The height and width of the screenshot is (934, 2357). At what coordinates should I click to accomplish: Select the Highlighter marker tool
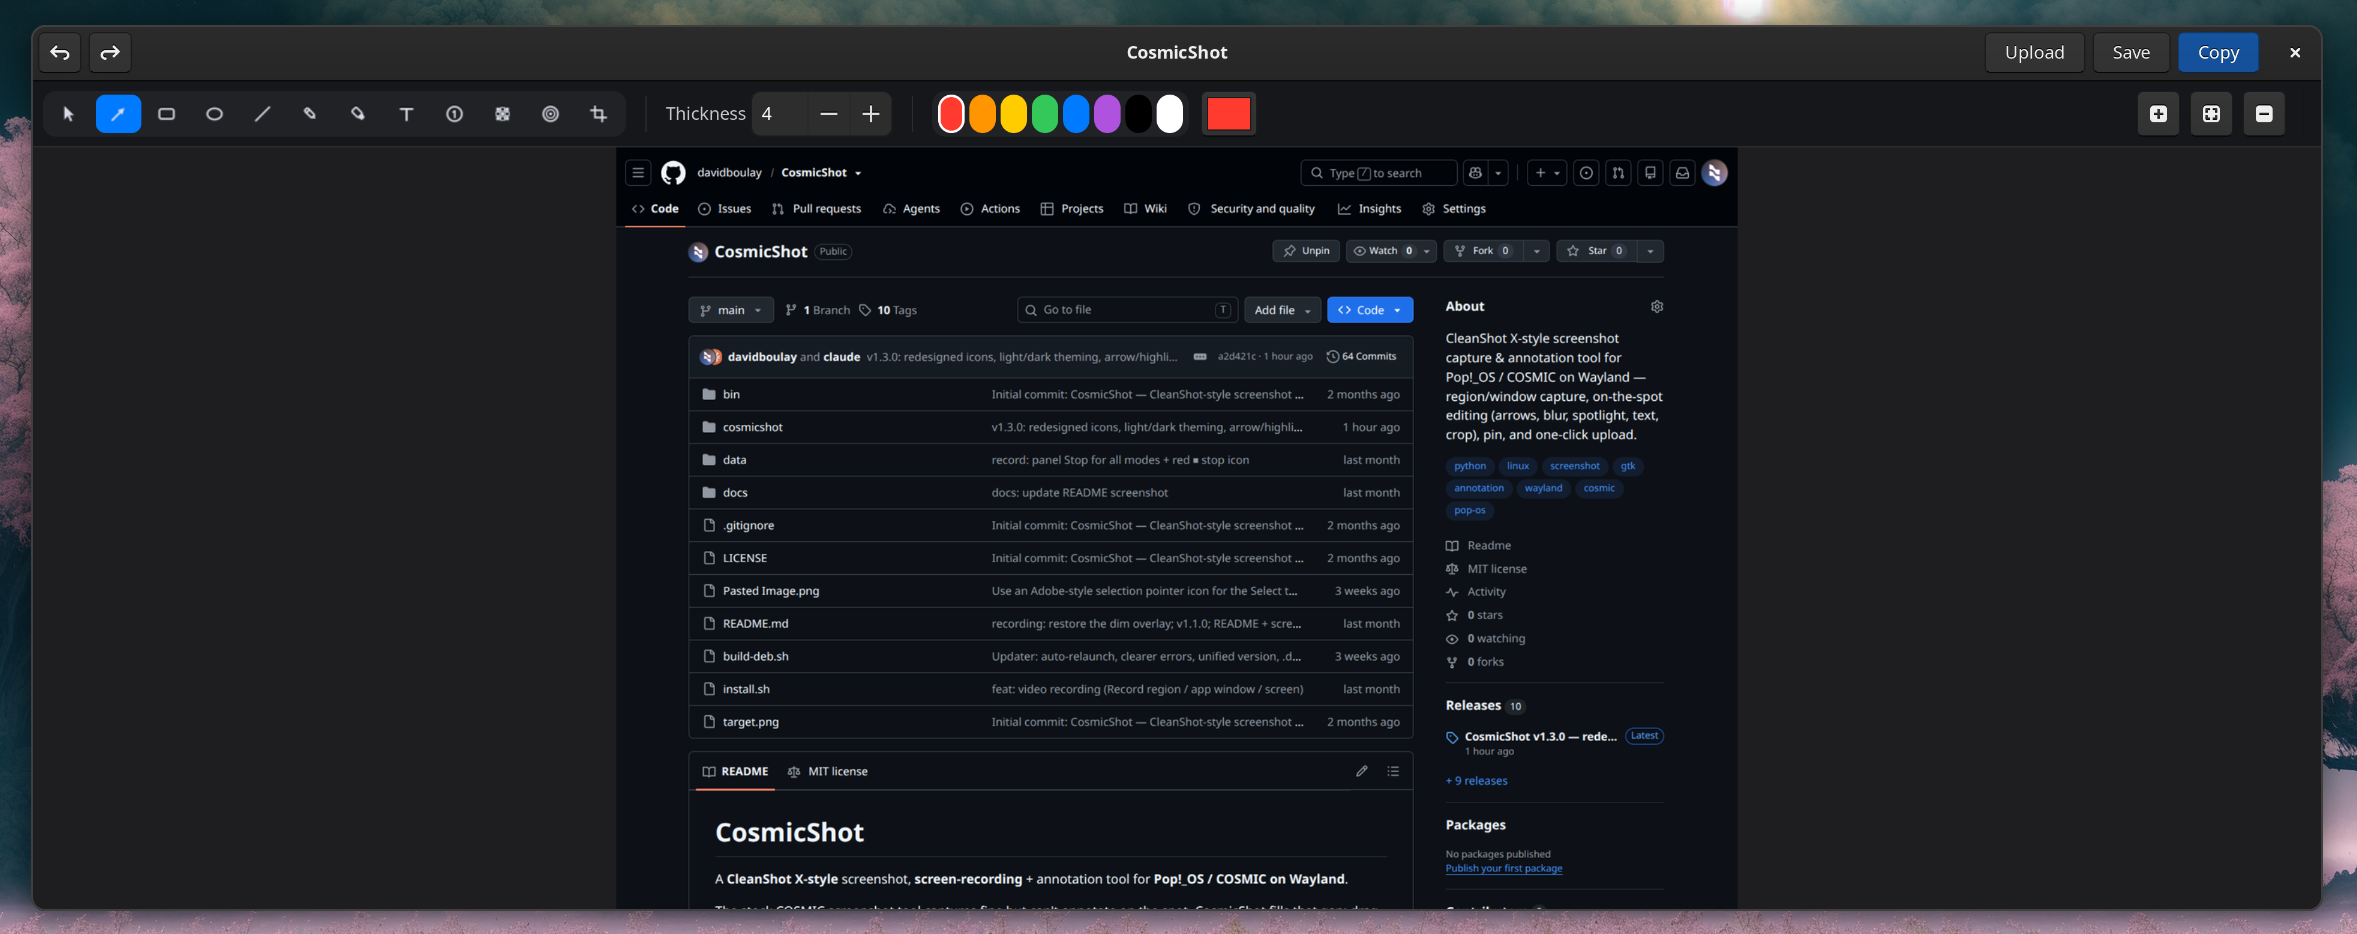(x=358, y=114)
